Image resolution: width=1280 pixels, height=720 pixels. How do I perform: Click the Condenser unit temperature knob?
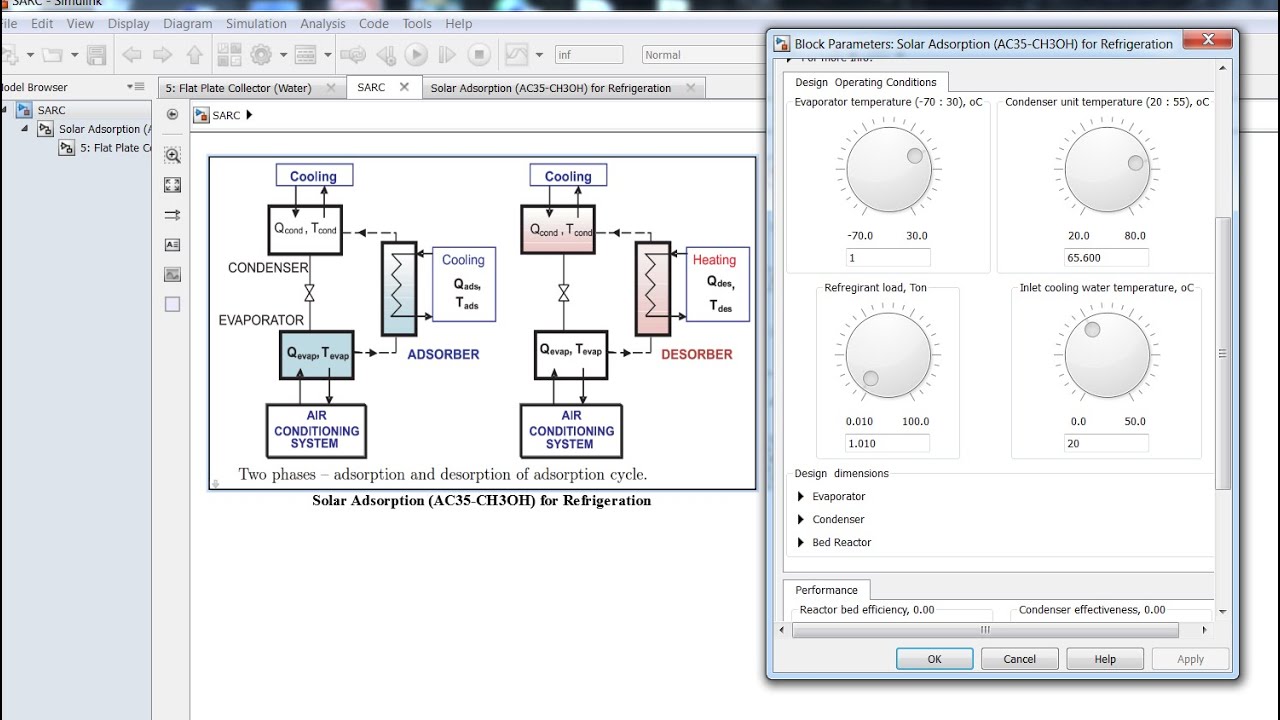coord(1107,169)
